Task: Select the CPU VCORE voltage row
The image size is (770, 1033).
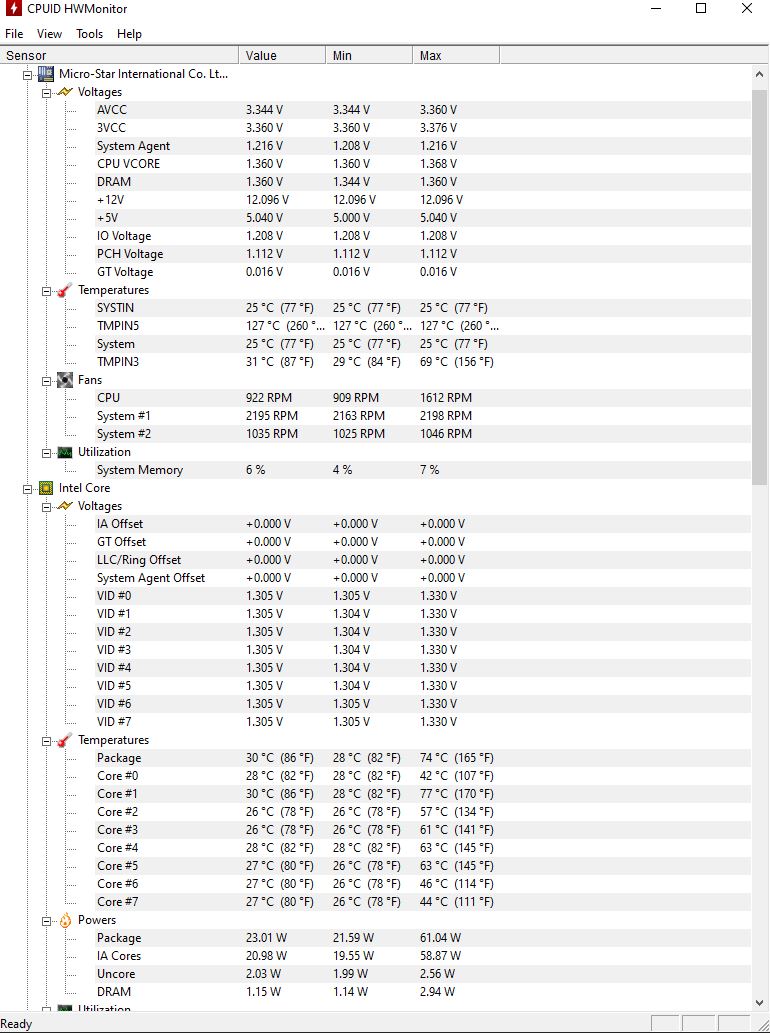Action: pos(128,164)
